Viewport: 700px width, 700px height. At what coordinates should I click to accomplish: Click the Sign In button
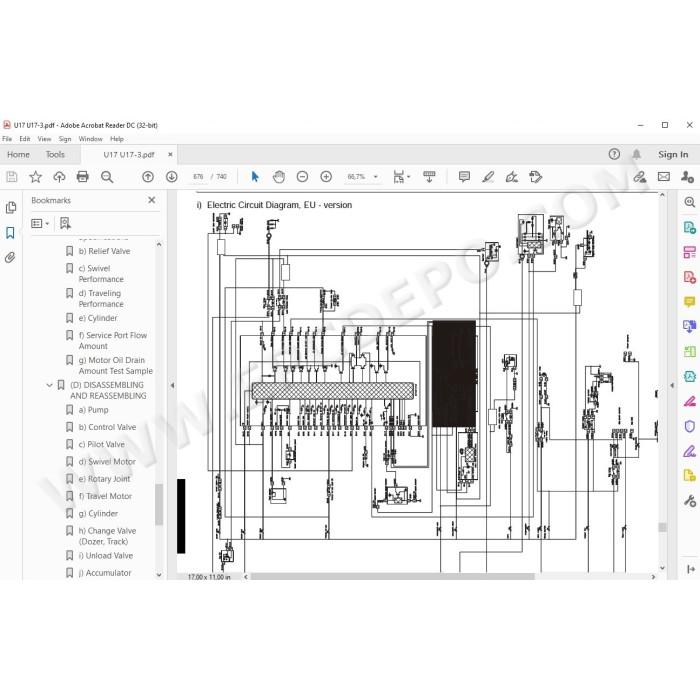click(673, 154)
